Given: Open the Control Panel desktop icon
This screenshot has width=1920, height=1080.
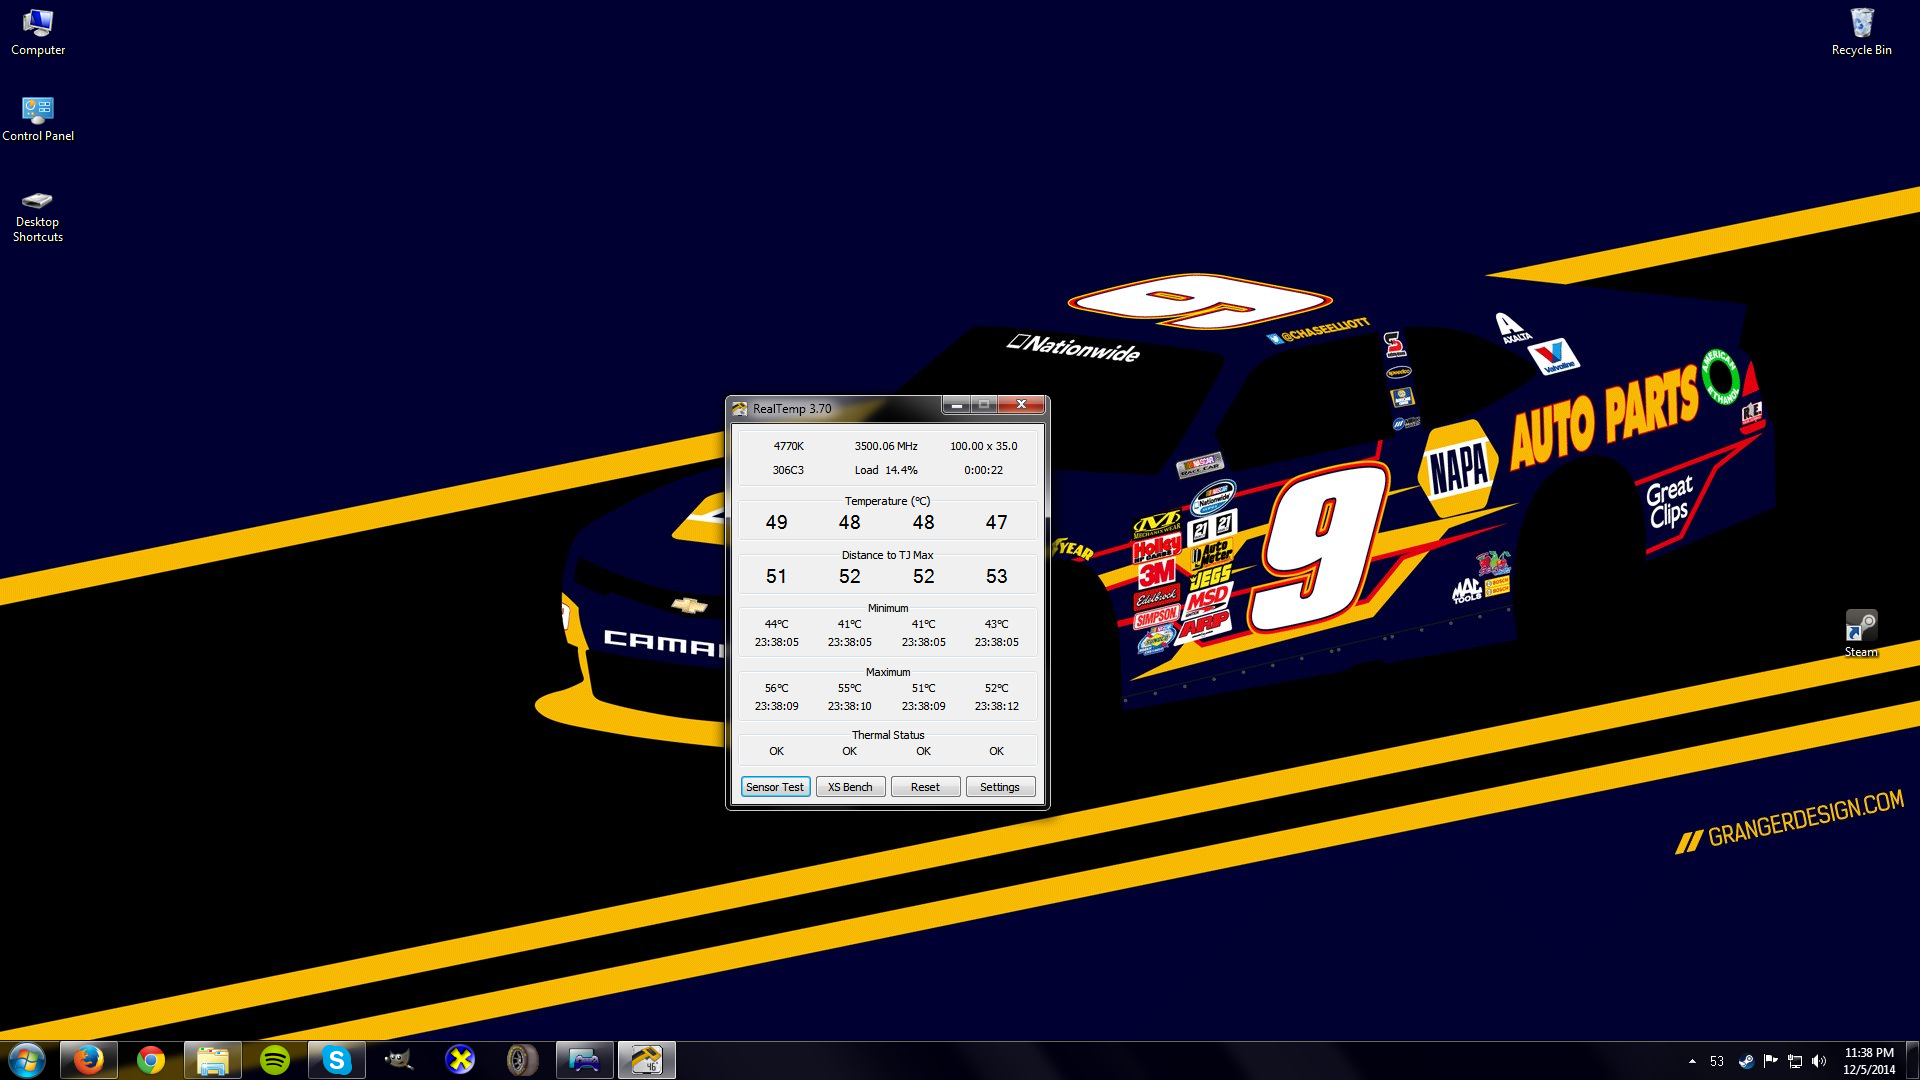Looking at the screenshot, I should (38, 118).
